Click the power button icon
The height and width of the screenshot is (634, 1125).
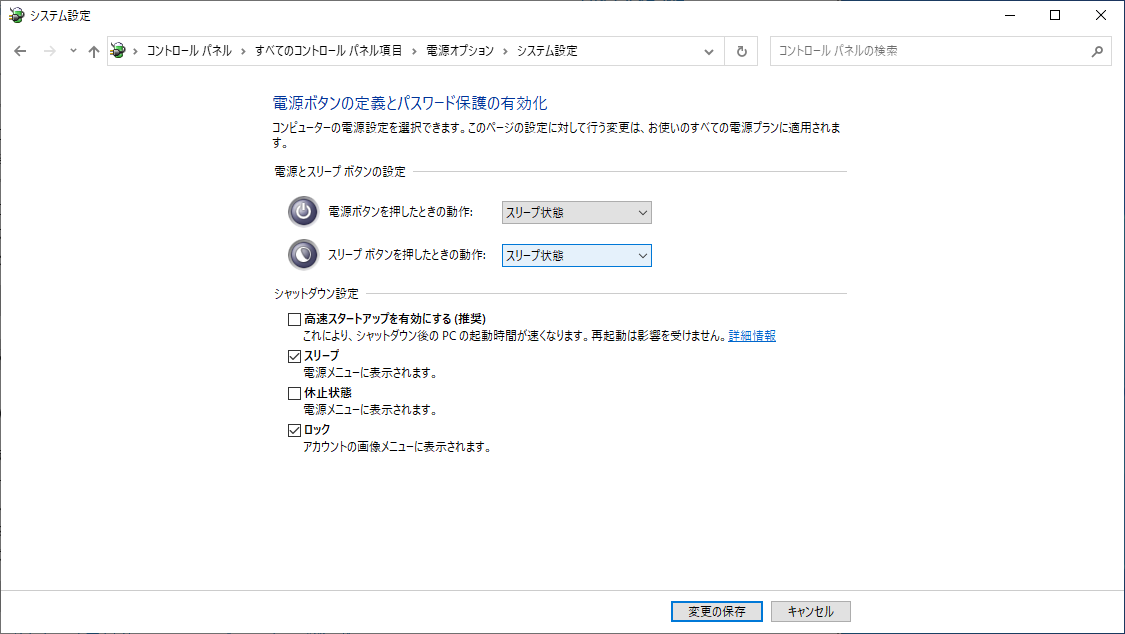point(303,212)
